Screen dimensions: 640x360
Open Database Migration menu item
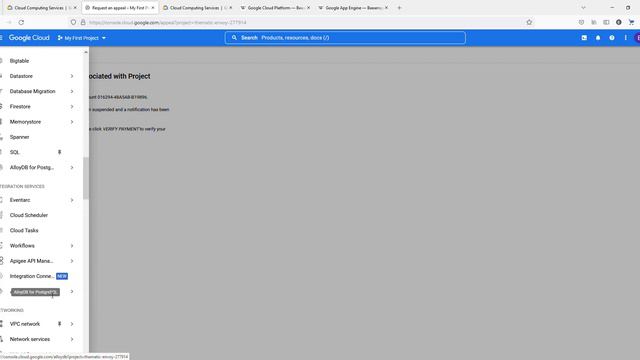(x=32, y=91)
